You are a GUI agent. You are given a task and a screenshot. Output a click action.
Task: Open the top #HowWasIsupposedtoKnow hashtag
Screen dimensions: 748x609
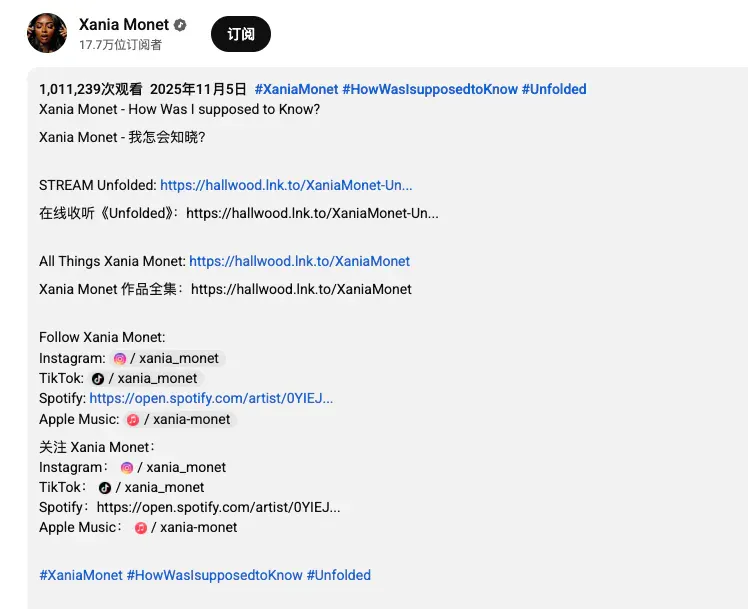tap(430, 89)
